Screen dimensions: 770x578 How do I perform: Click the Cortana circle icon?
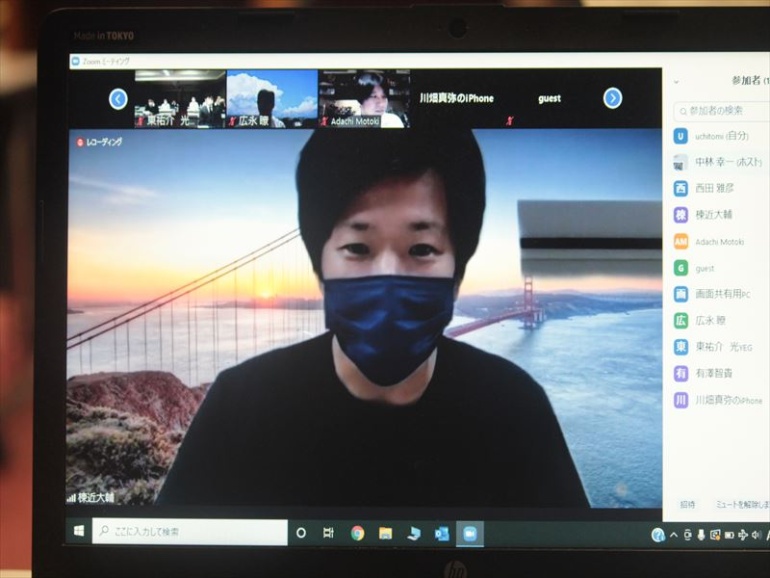click(x=301, y=534)
